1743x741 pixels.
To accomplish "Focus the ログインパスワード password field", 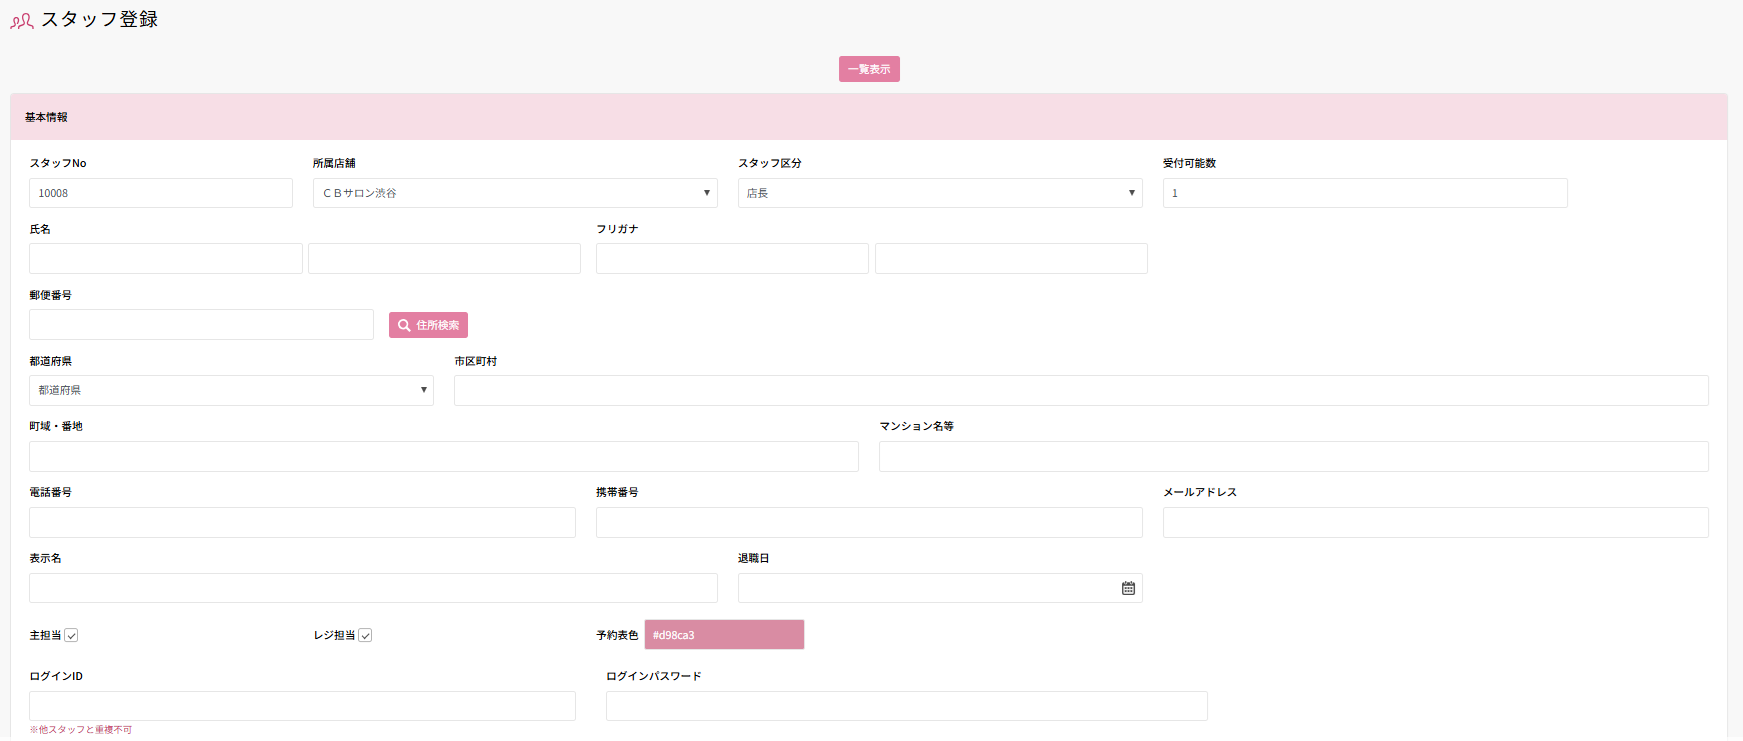I will pos(906,706).
